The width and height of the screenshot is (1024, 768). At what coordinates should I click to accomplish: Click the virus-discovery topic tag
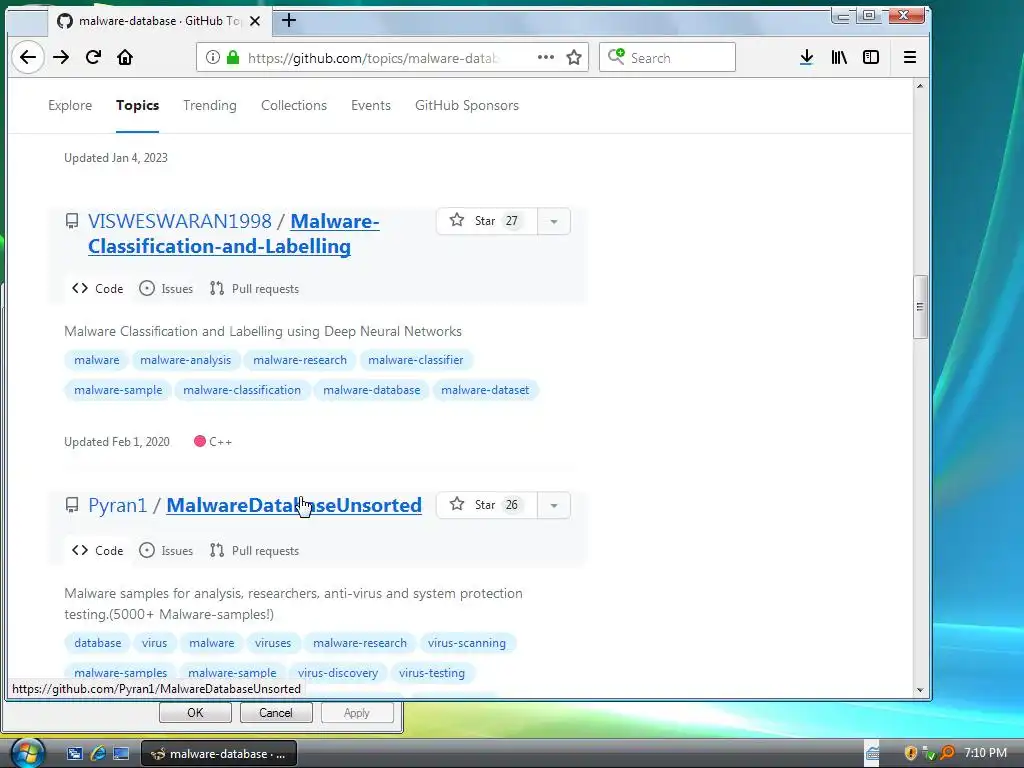pyautogui.click(x=338, y=673)
